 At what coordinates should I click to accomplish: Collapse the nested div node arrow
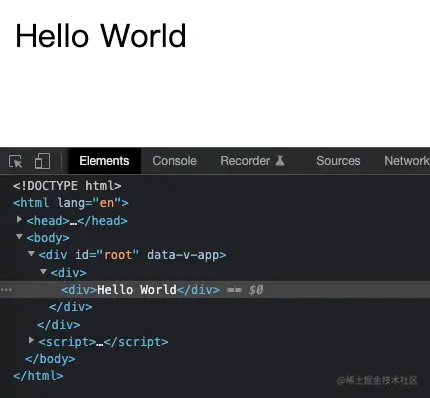click(43, 272)
